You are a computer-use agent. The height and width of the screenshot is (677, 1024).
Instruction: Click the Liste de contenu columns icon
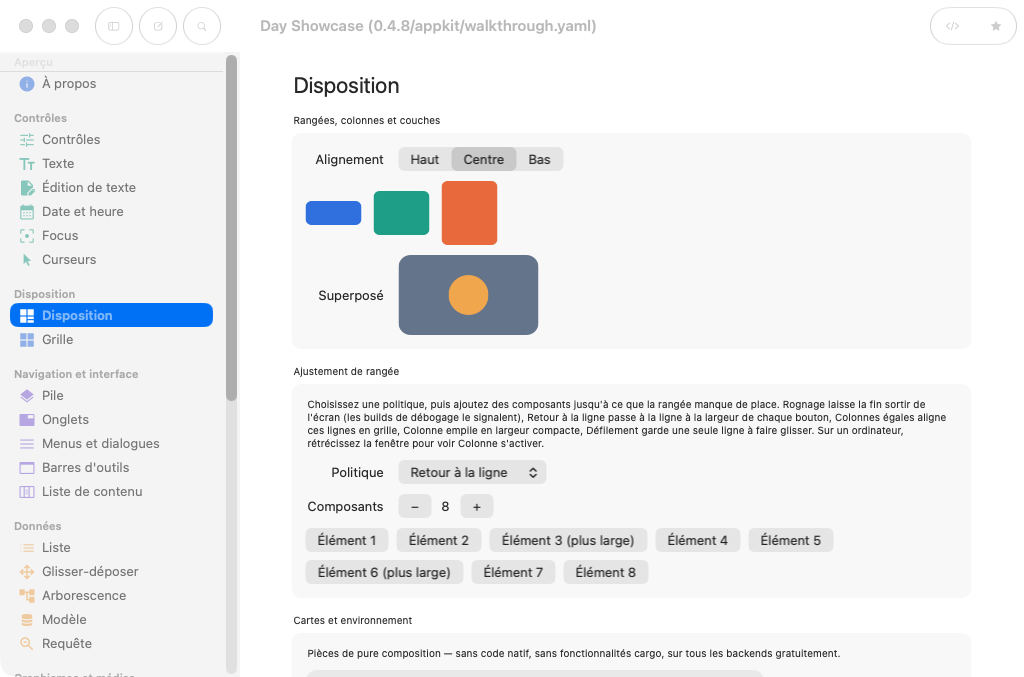click(x=27, y=492)
